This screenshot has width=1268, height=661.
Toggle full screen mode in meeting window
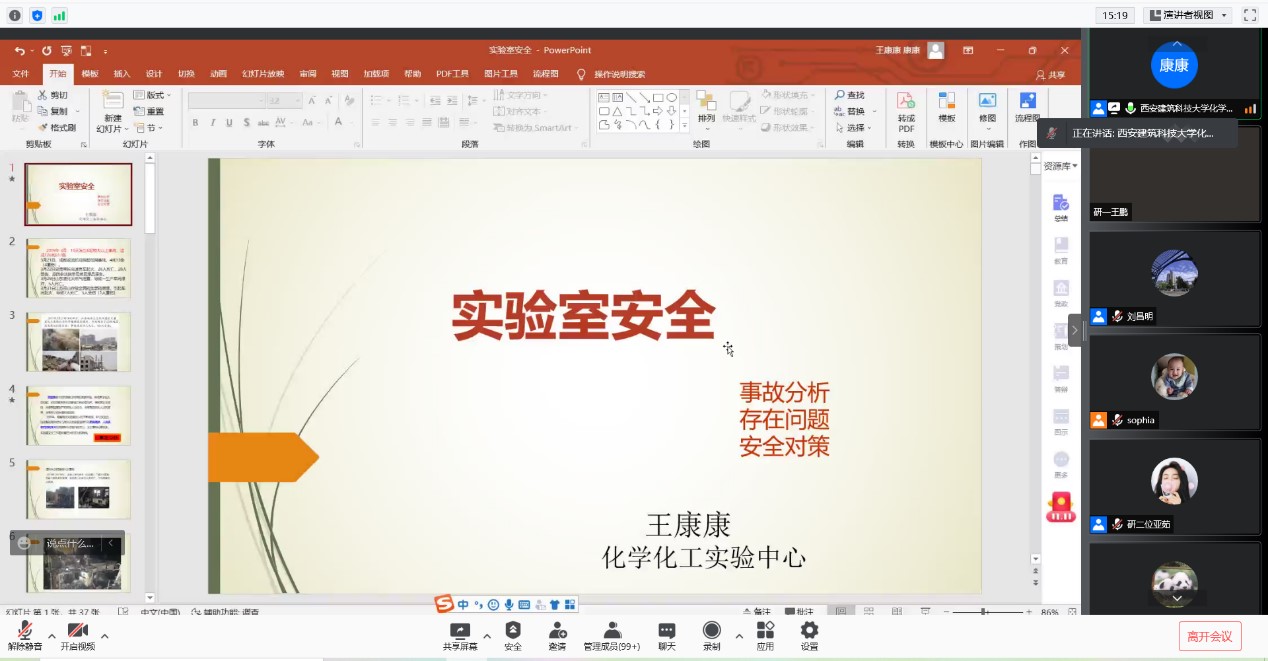tap(1249, 15)
